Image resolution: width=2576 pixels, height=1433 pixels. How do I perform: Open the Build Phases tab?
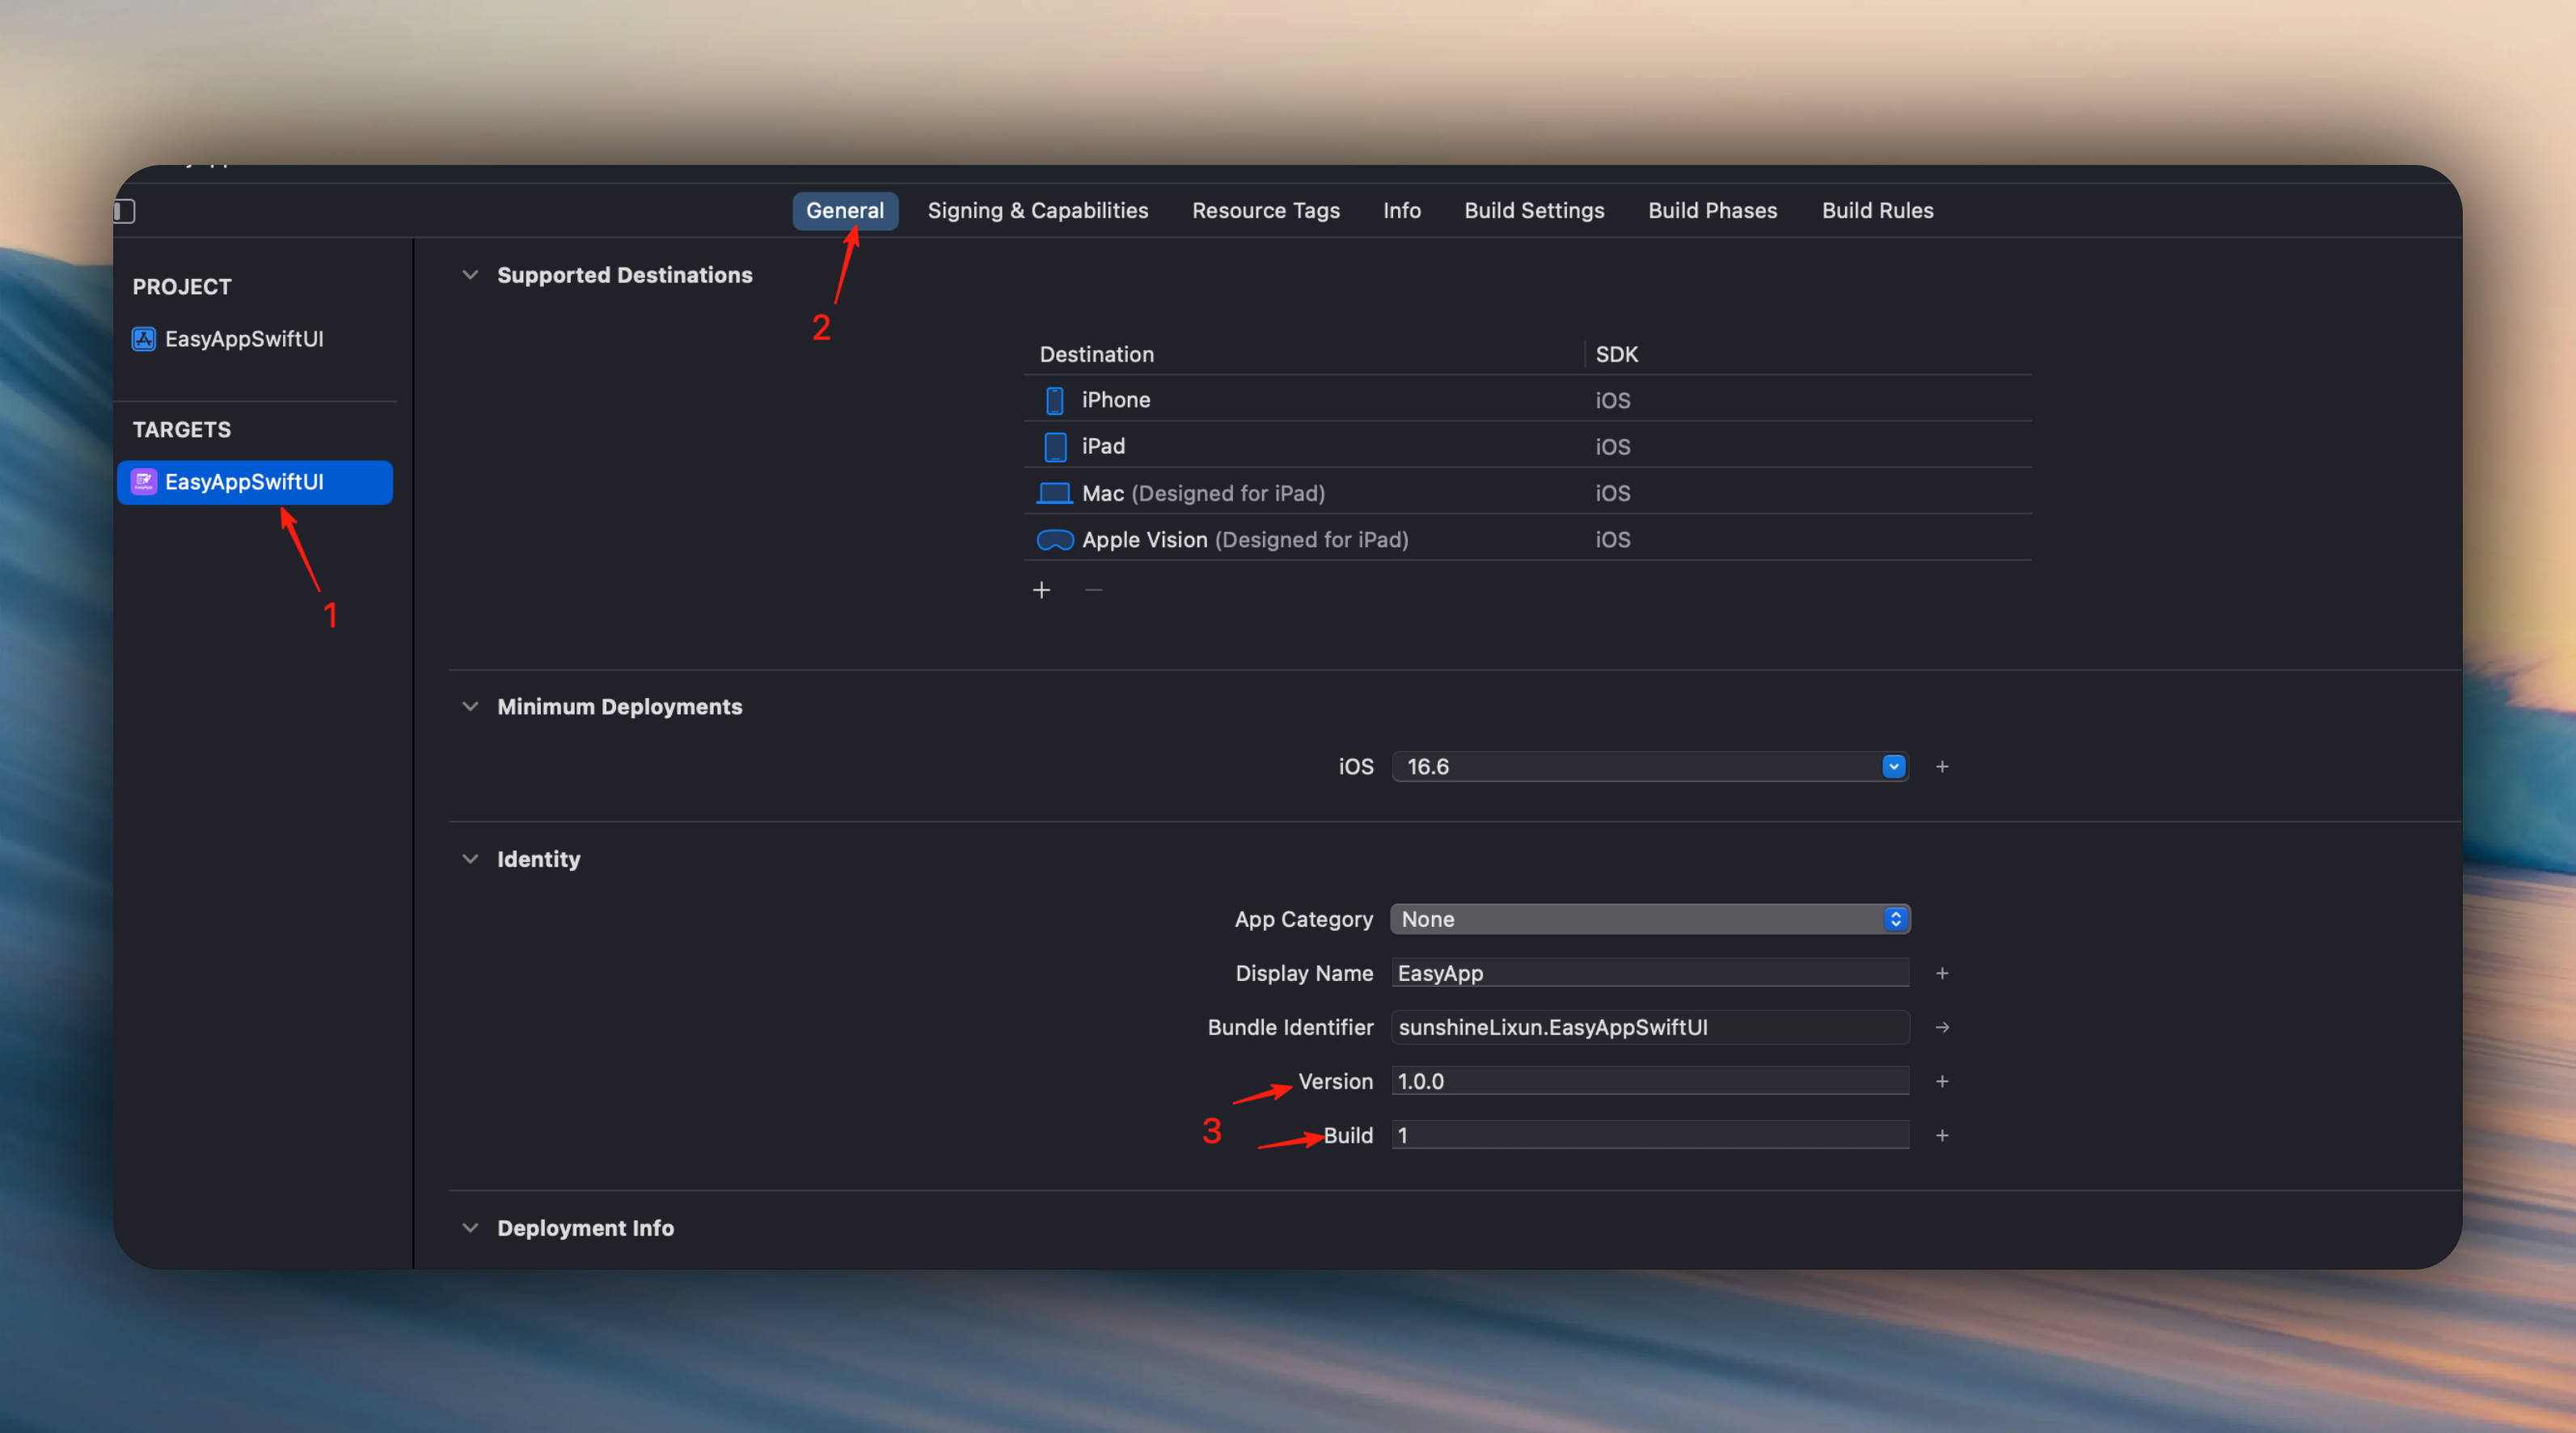tap(1712, 211)
